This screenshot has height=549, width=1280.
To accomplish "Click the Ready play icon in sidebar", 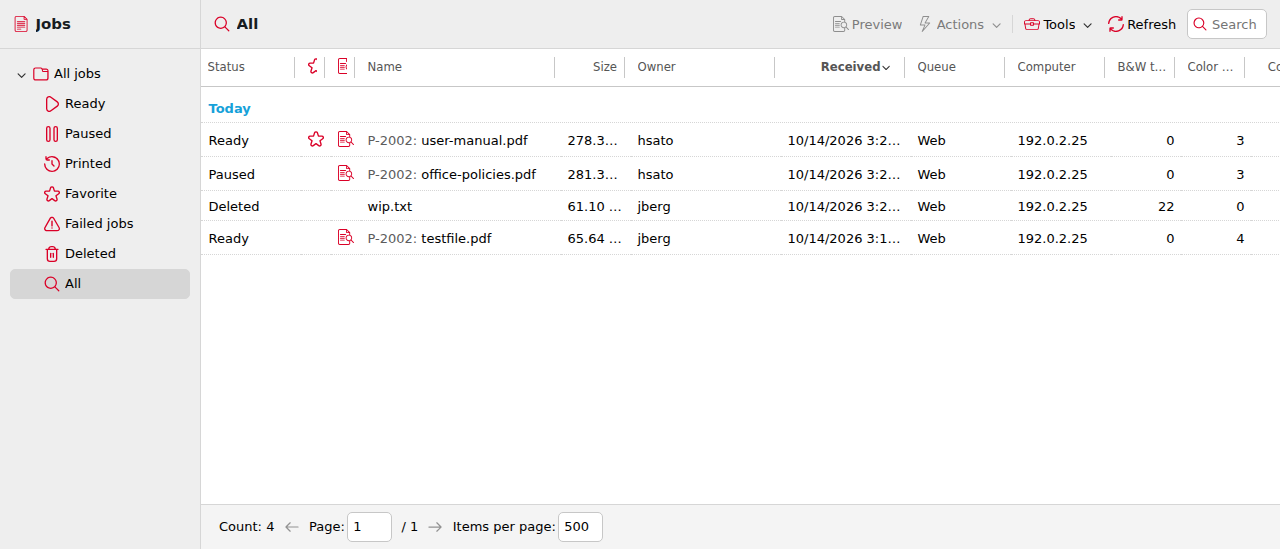I will 52,104.
